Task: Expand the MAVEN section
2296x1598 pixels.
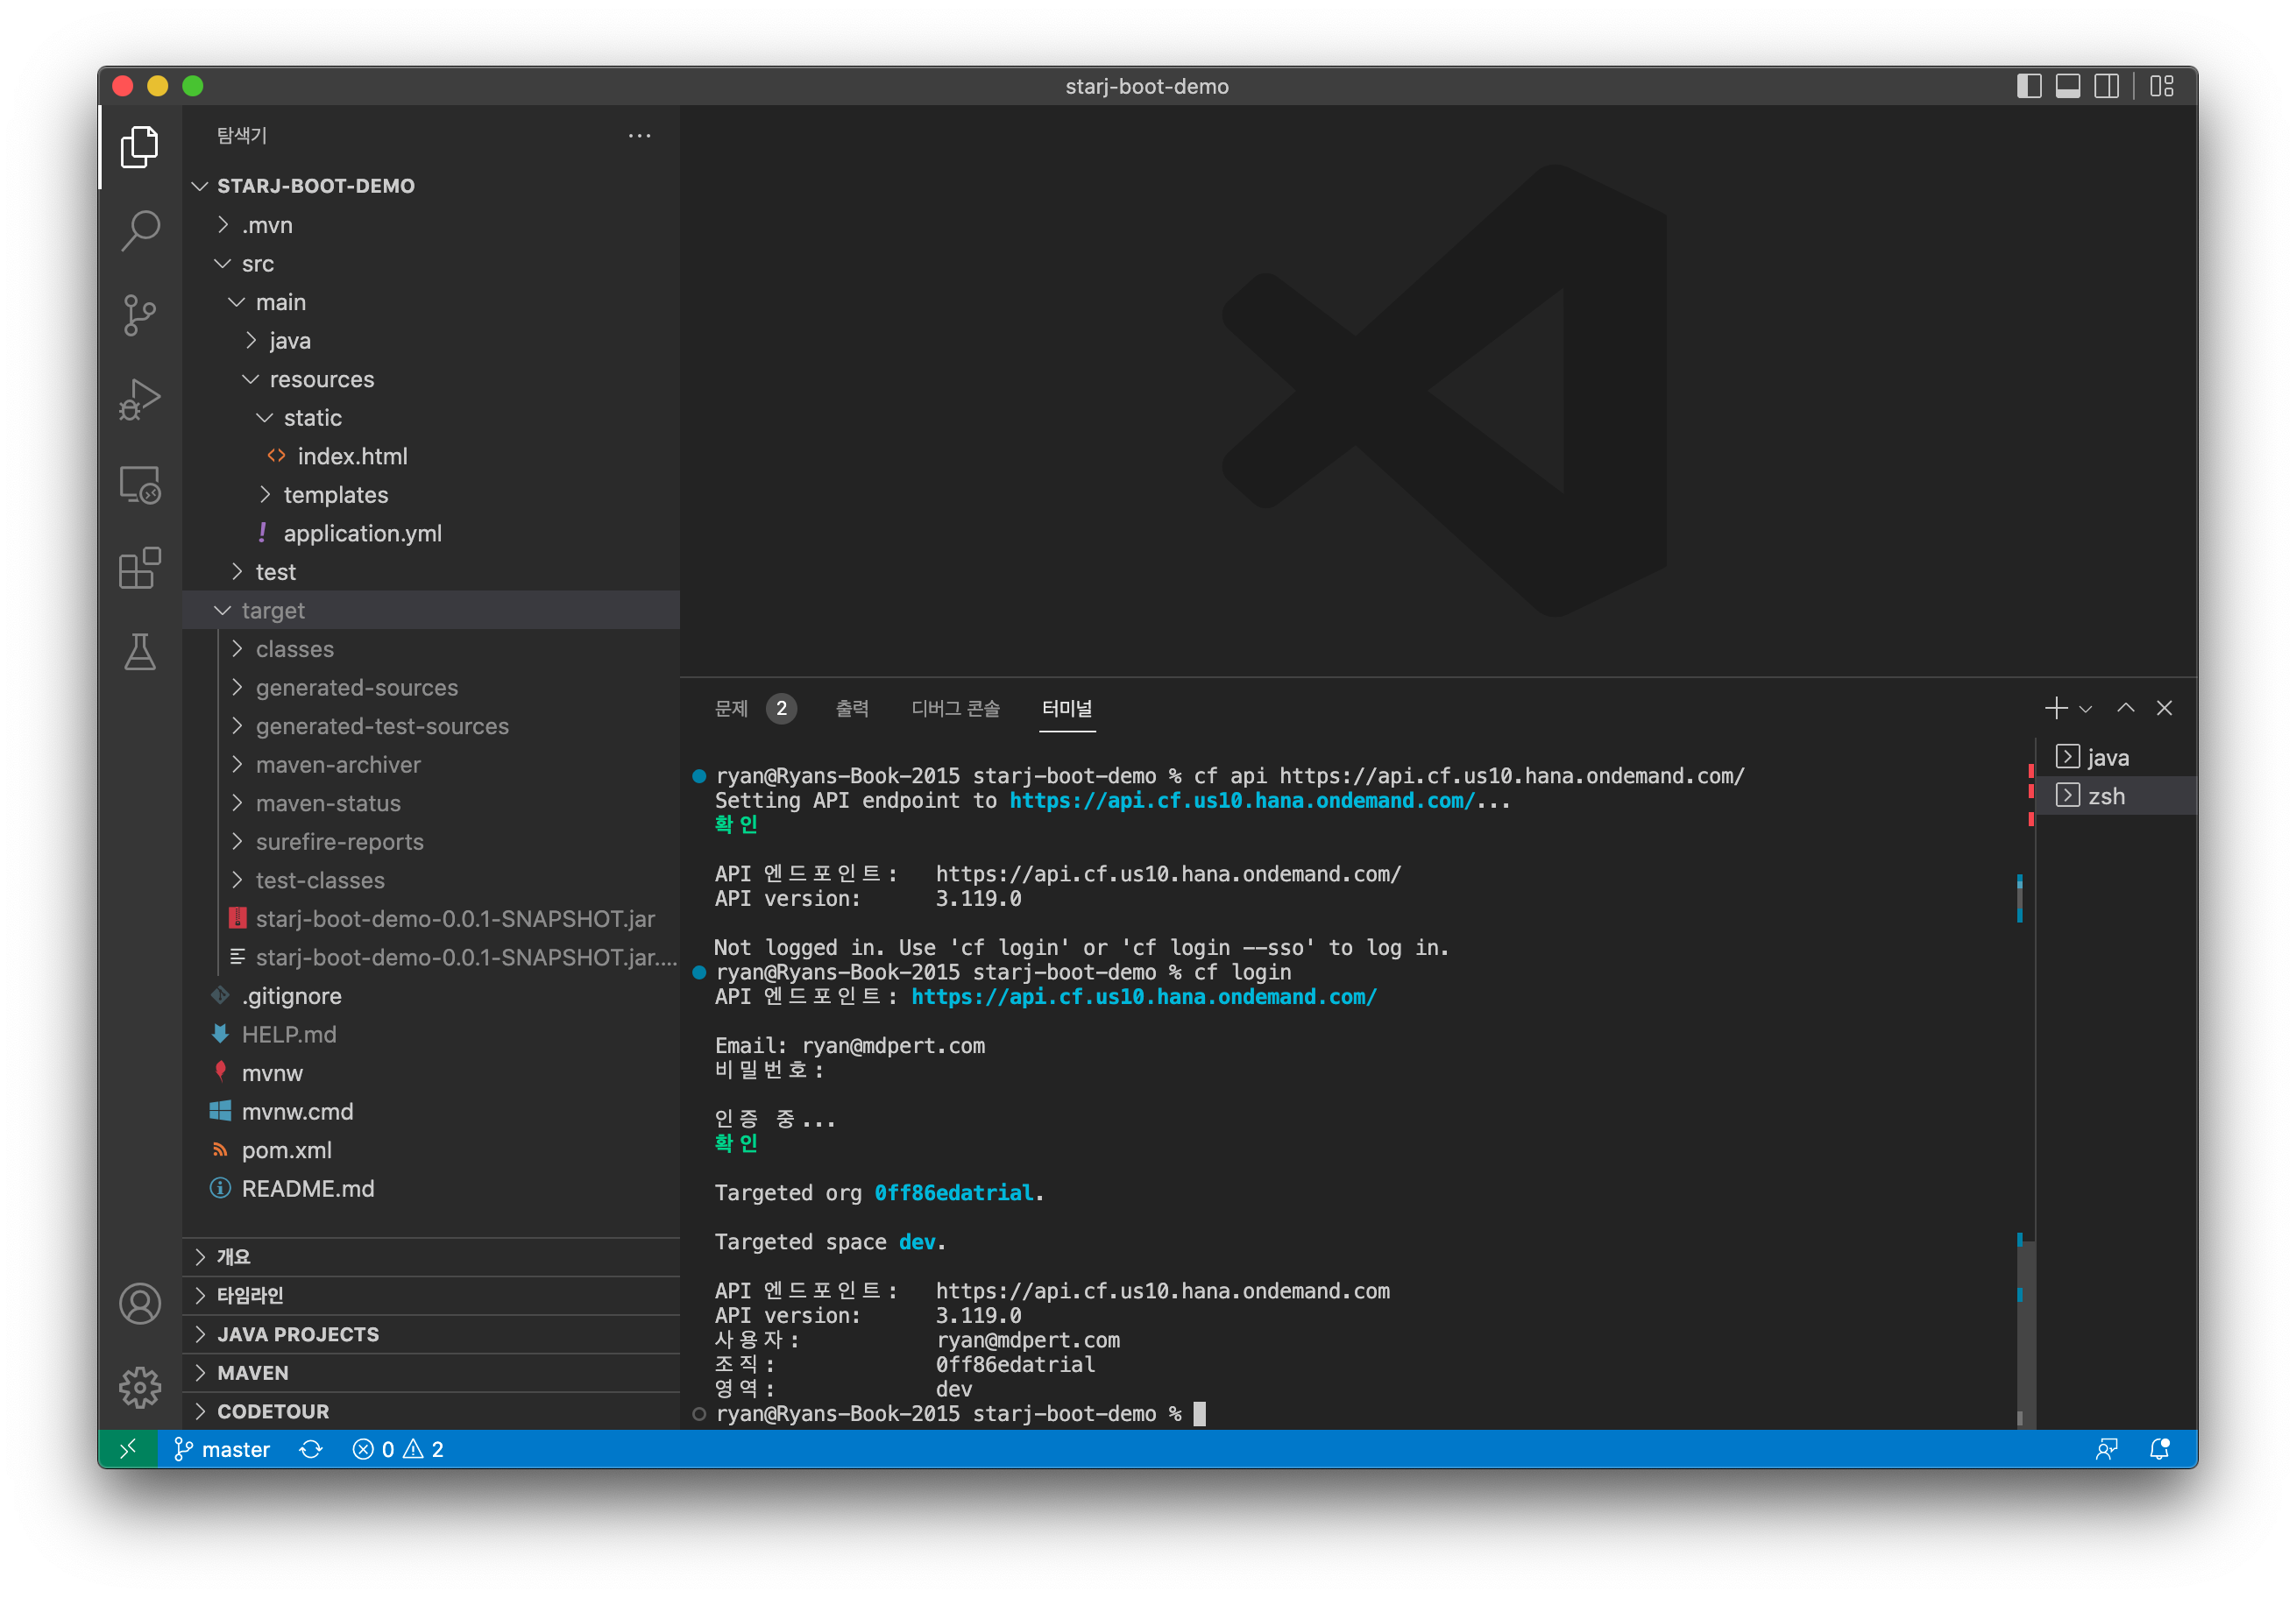Action: click(x=253, y=1373)
